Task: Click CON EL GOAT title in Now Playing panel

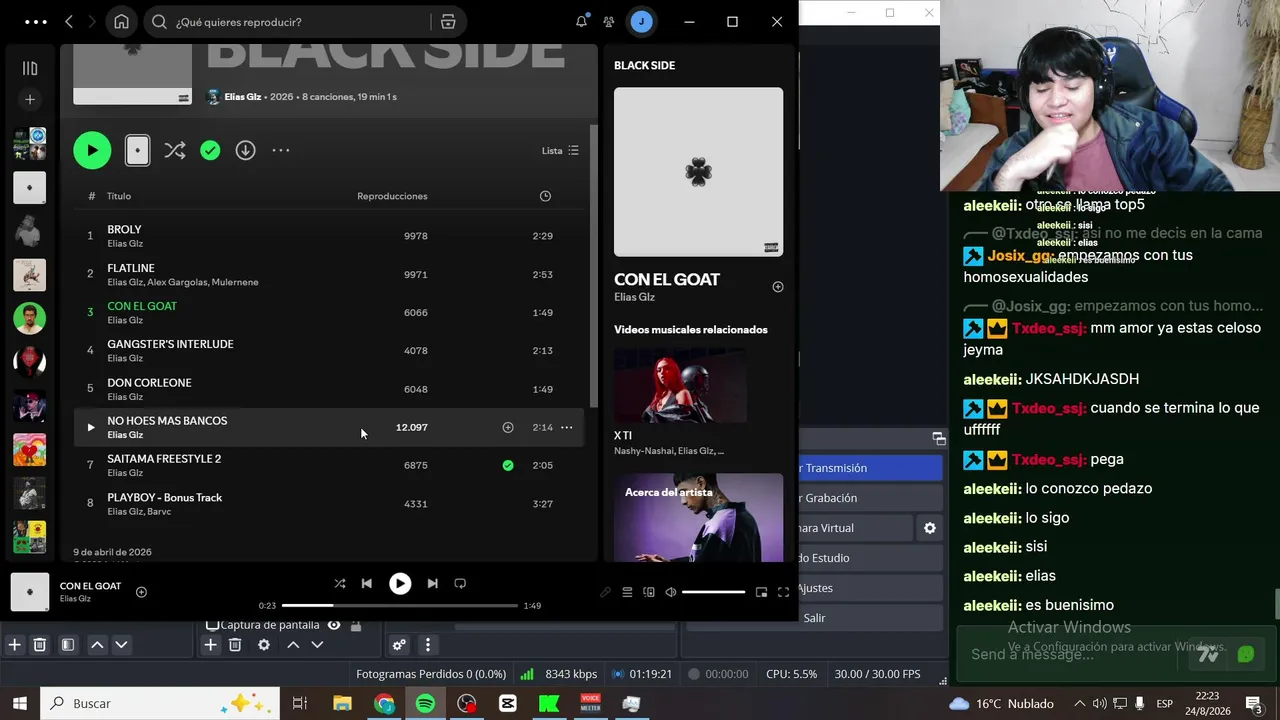Action: 667,280
